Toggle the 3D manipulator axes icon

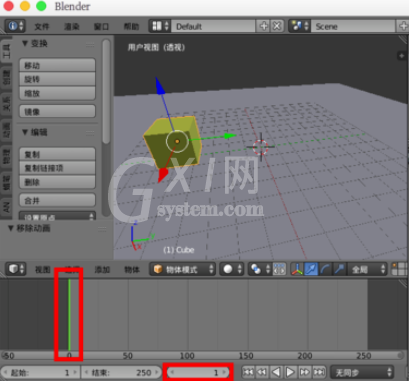[297, 269]
